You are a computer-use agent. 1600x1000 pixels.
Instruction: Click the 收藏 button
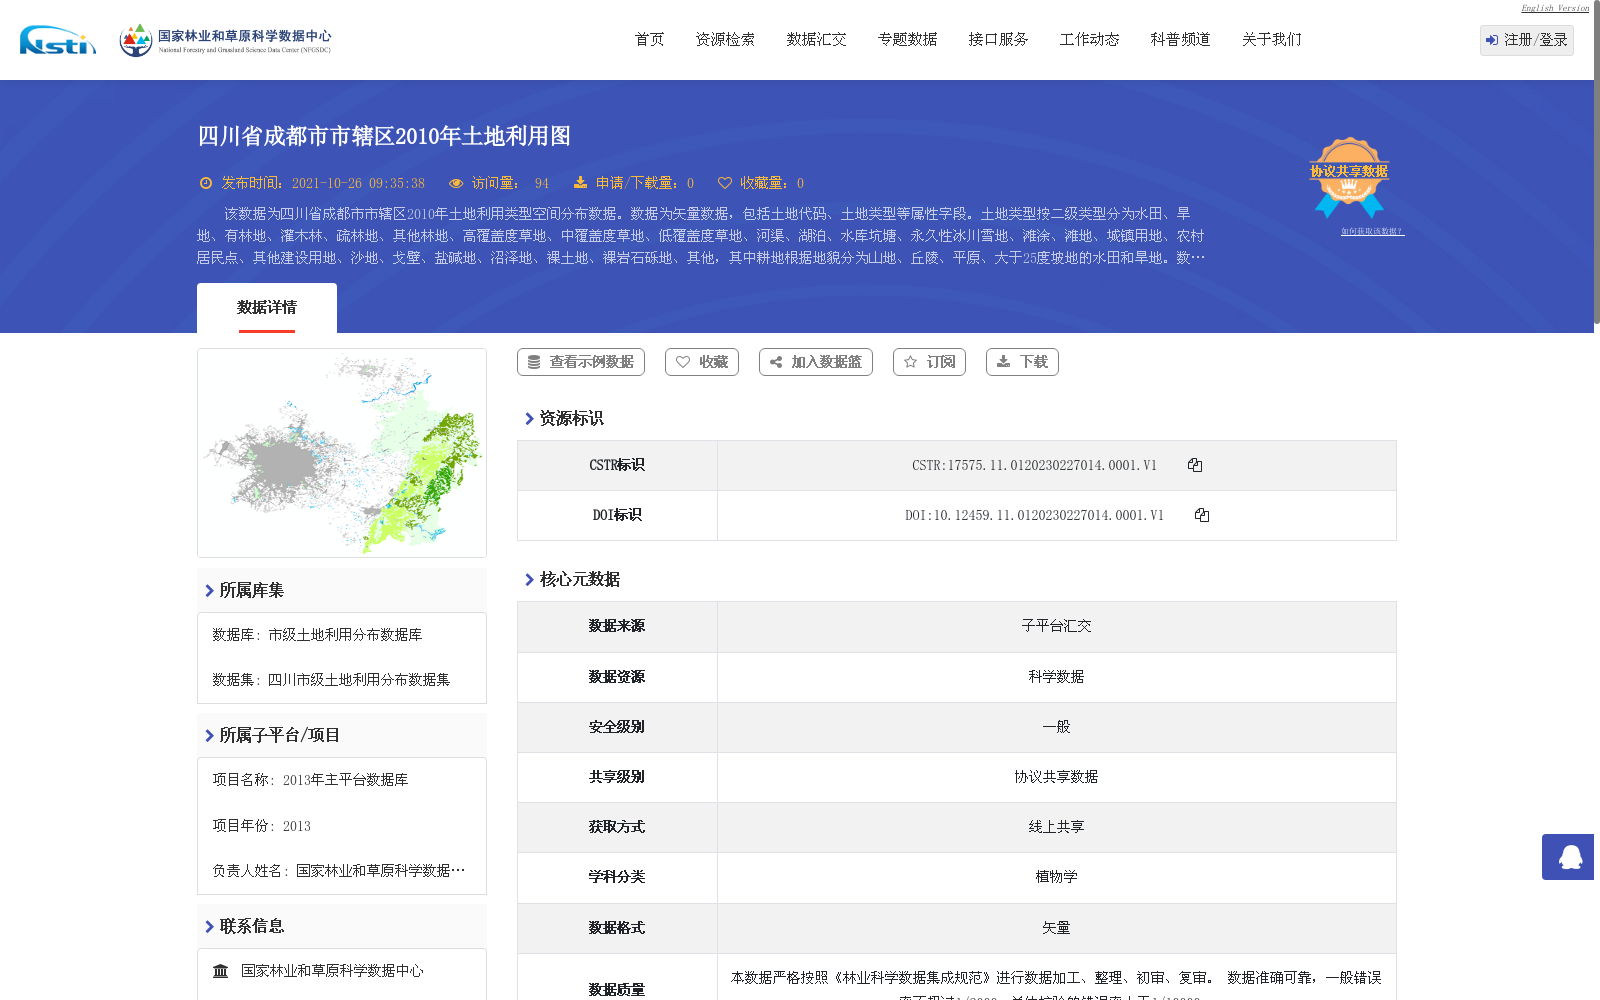pos(702,362)
